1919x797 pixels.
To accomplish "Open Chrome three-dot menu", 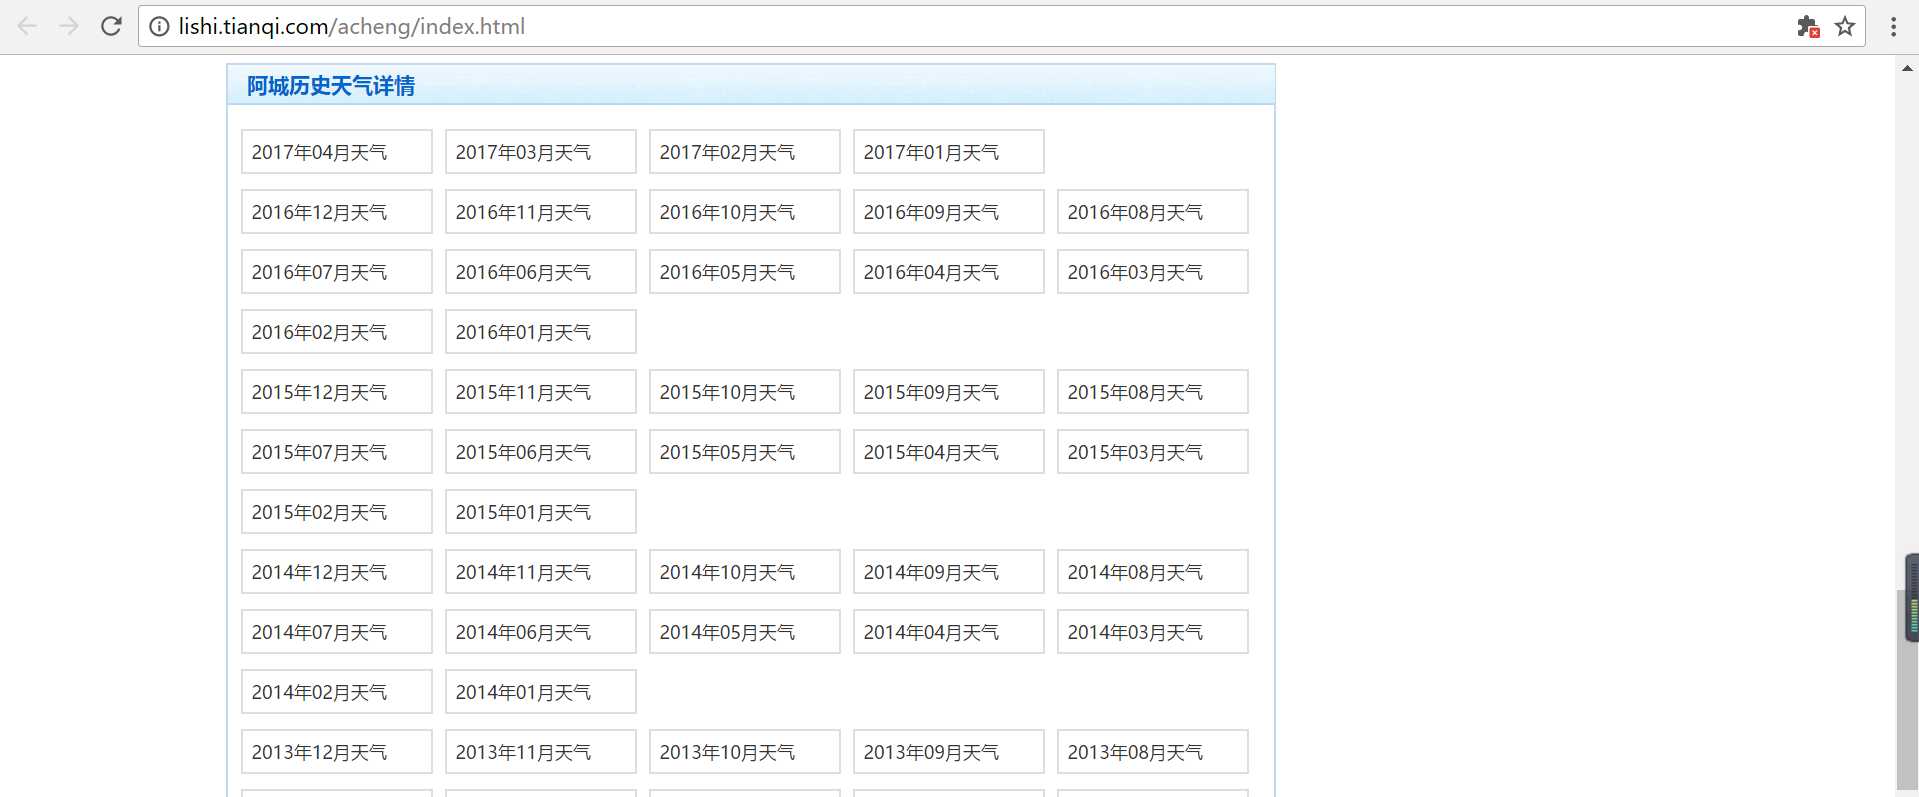I will point(1893,27).
